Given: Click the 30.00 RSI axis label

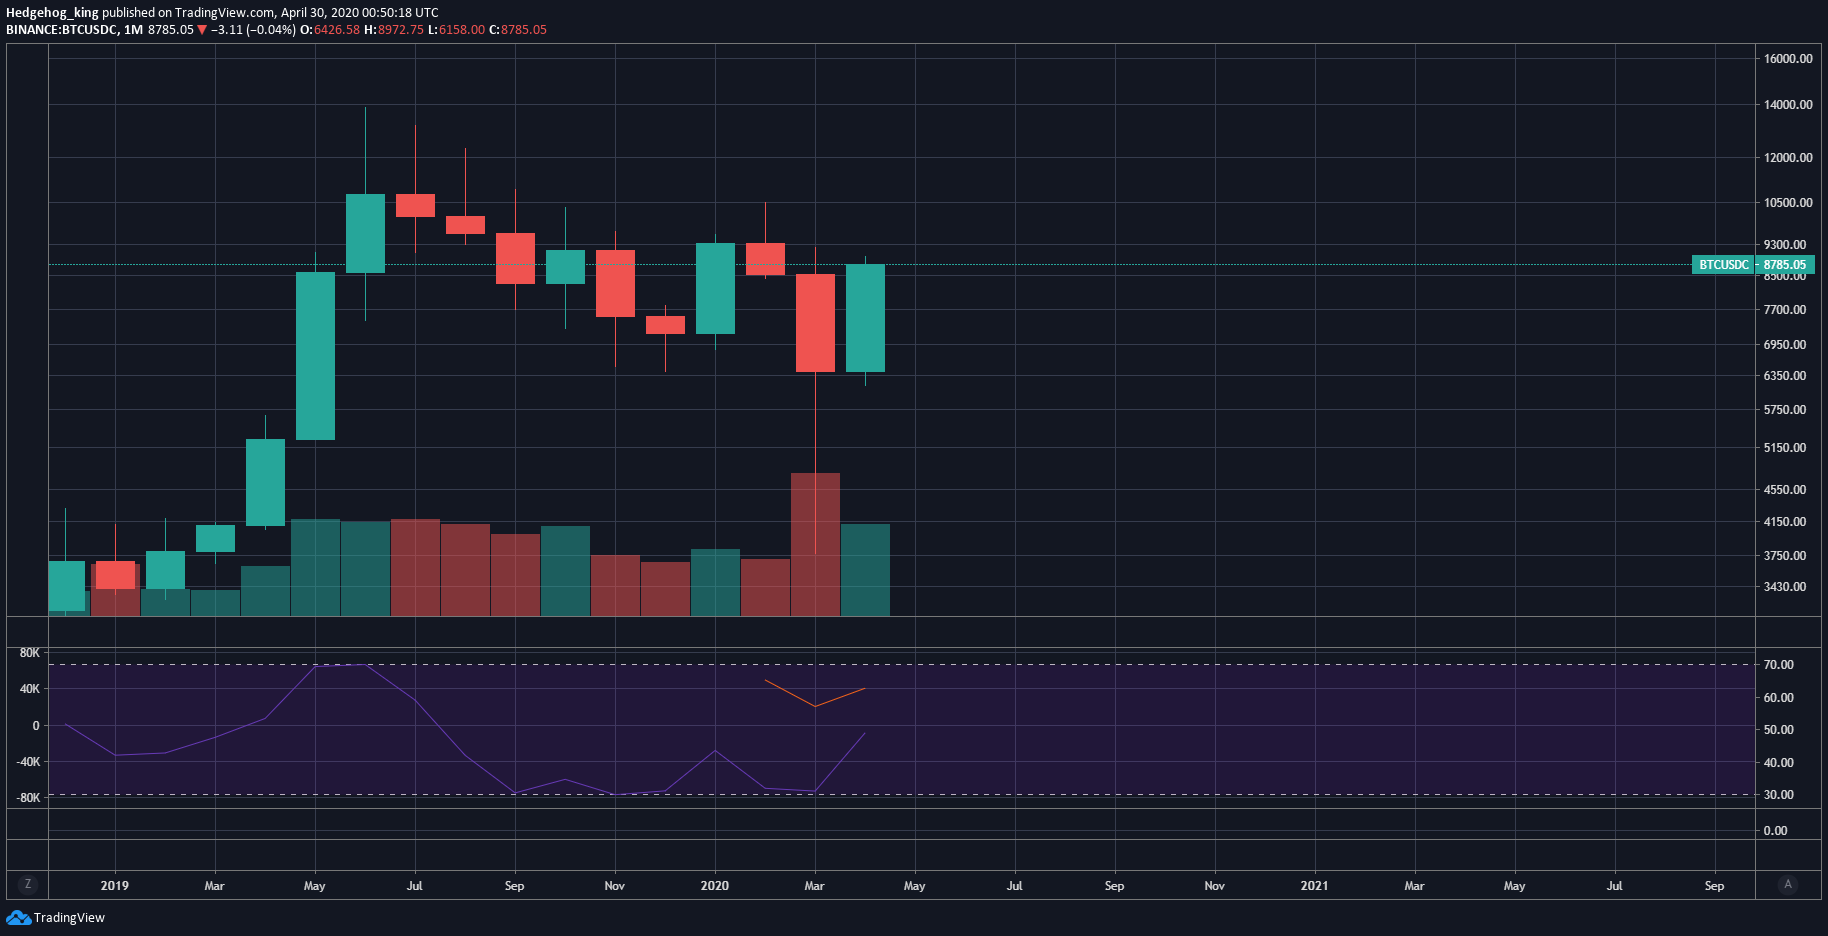Looking at the screenshot, I should point(1778,795).
